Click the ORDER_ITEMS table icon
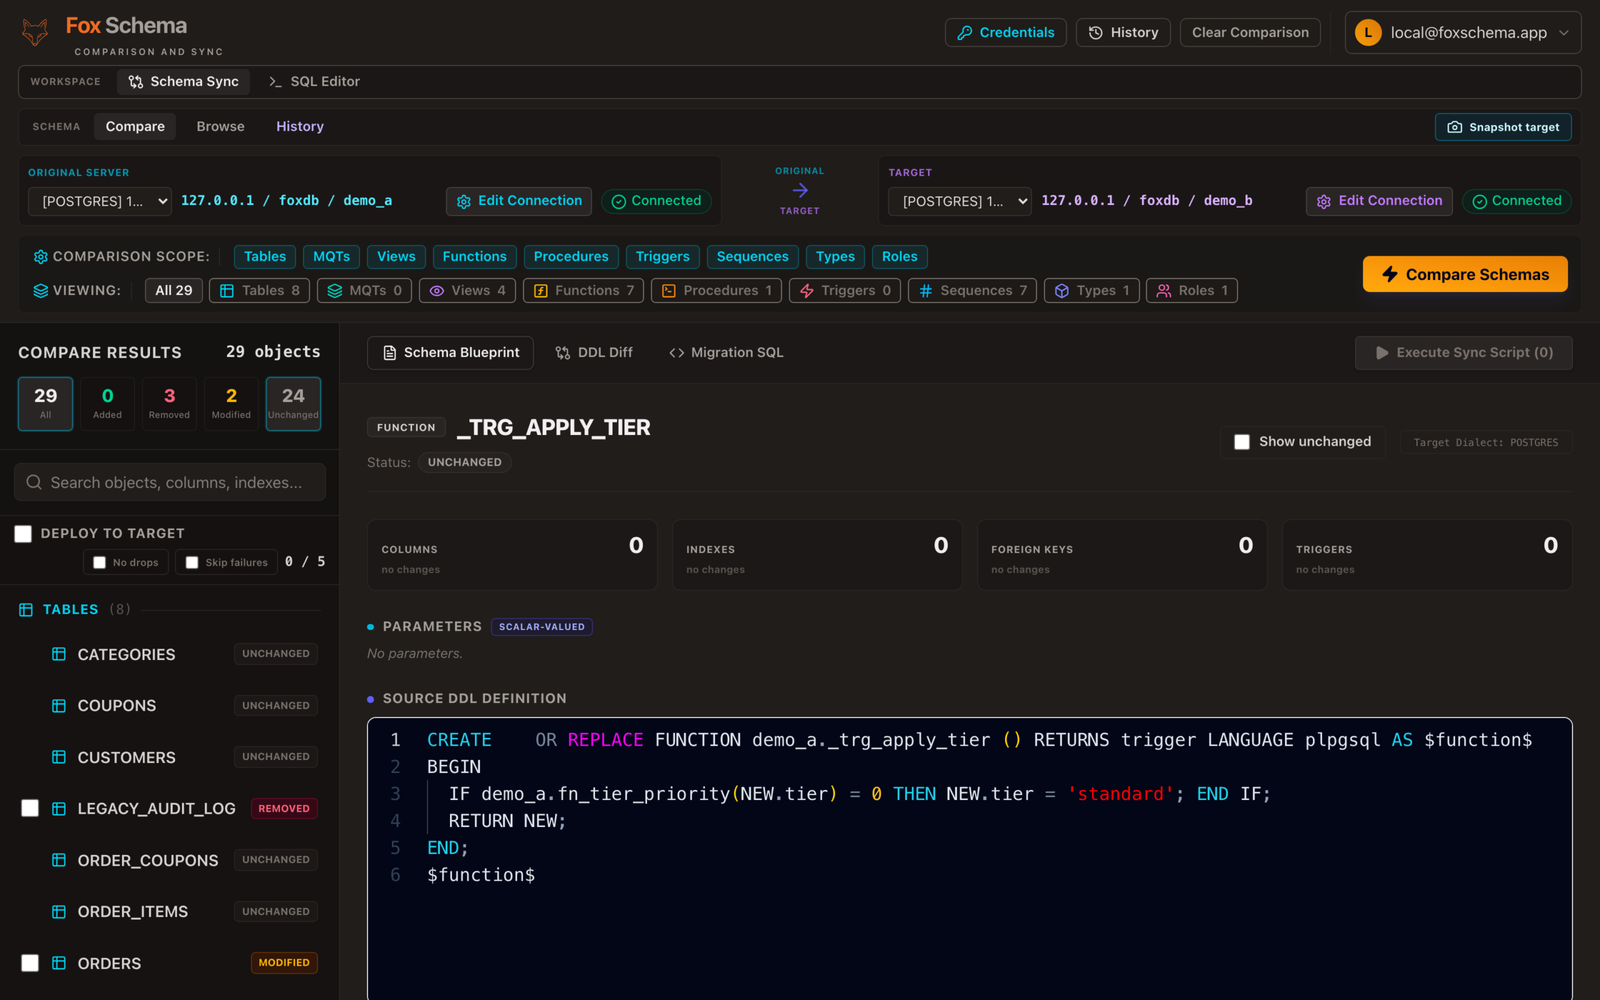The height and width of the screenshot is (1000, 1600). 59,912
